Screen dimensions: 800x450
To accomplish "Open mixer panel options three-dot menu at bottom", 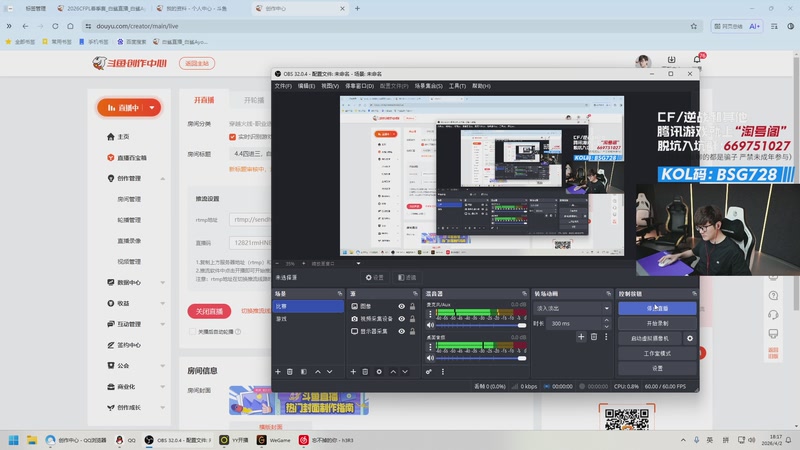I will [x=443, y=372].
